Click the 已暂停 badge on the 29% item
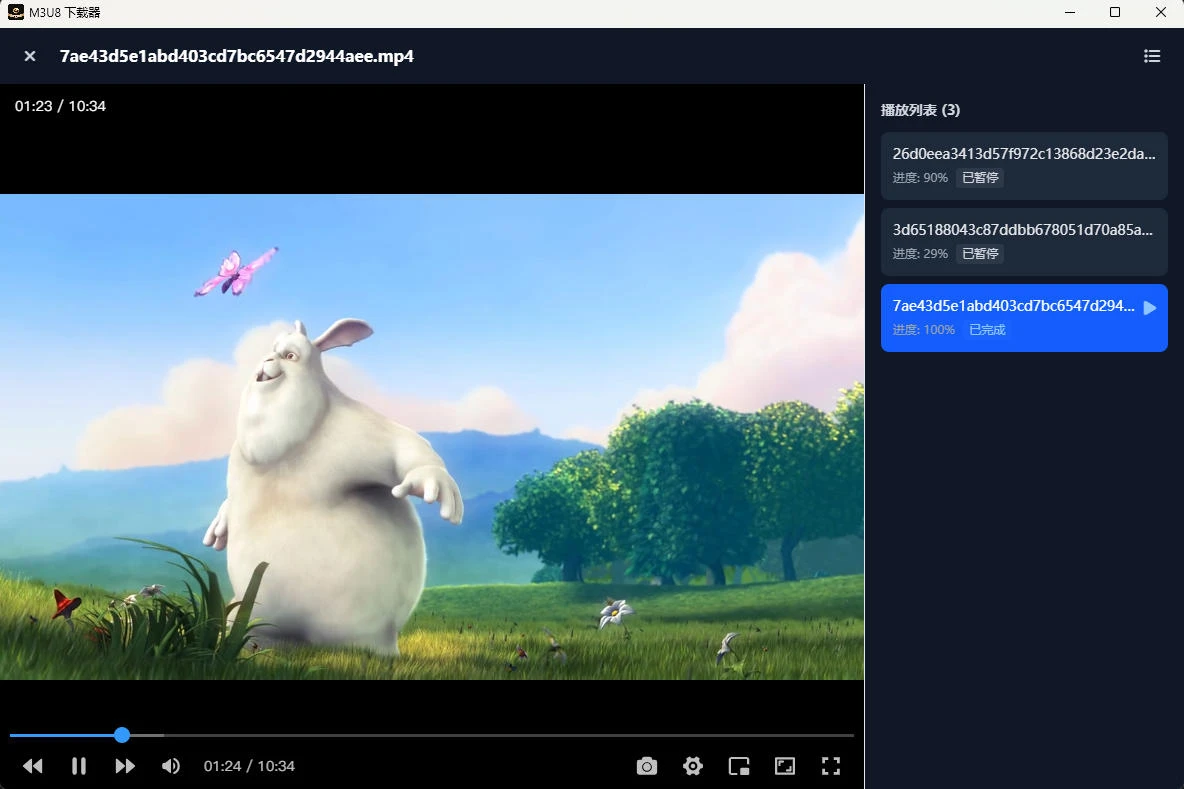The width and height of the screenshot is (1184, 789). (980, 254)
